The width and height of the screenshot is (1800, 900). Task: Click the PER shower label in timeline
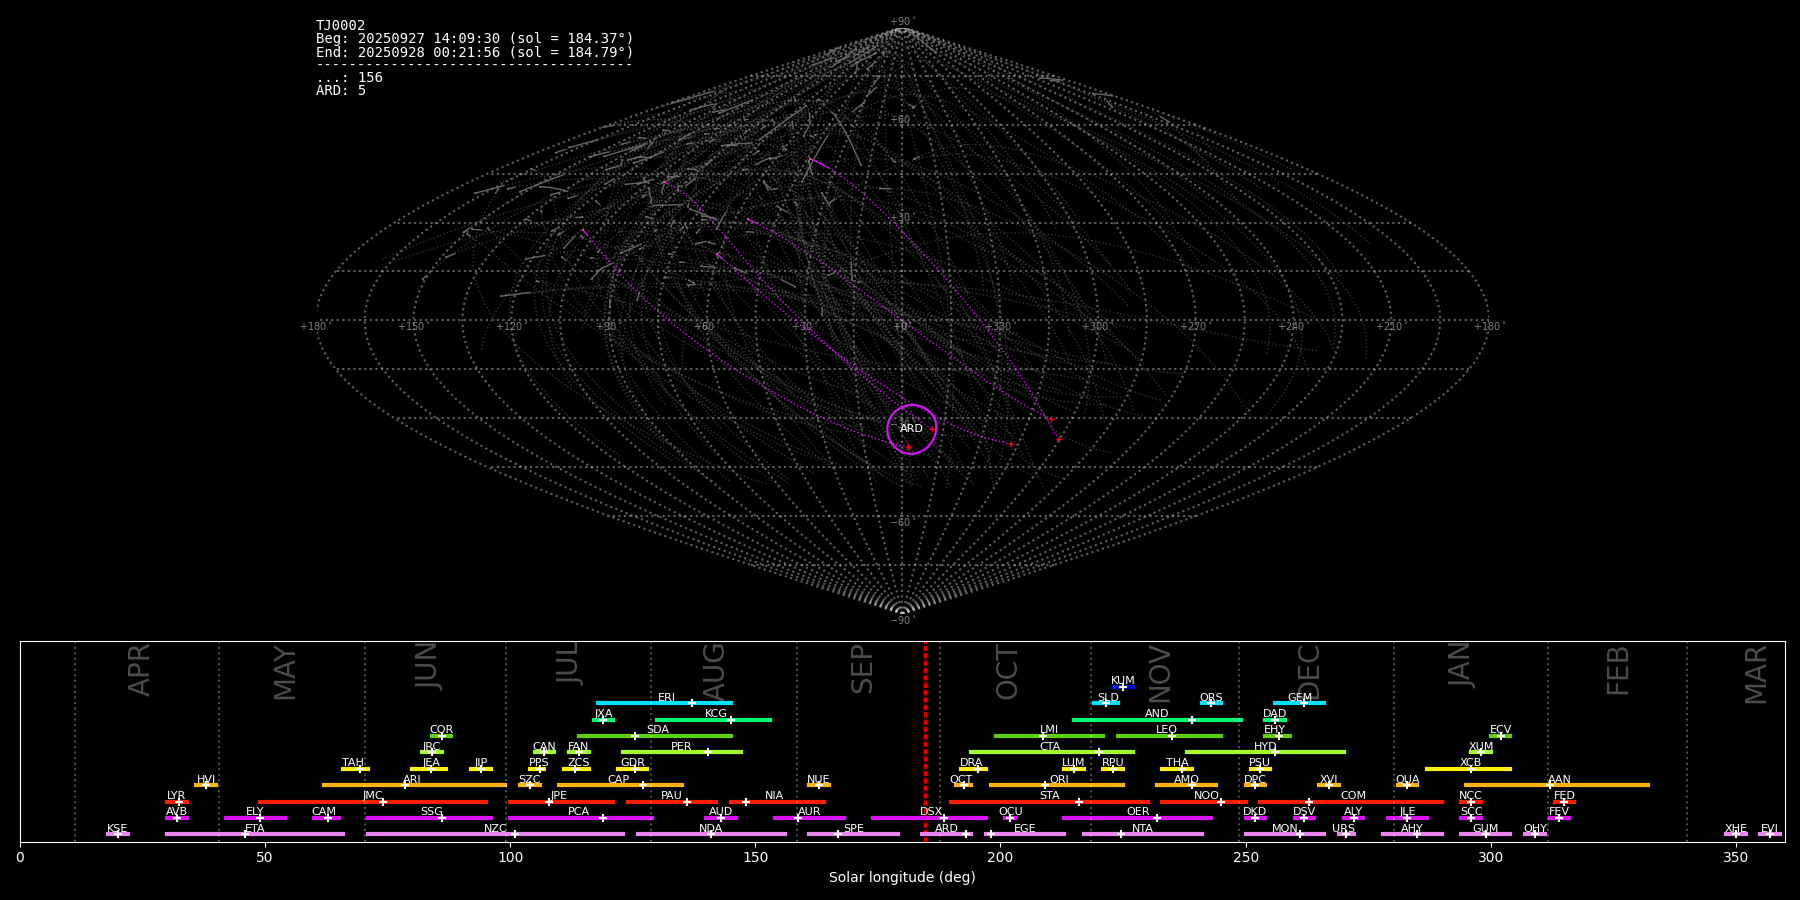(681, 747)
